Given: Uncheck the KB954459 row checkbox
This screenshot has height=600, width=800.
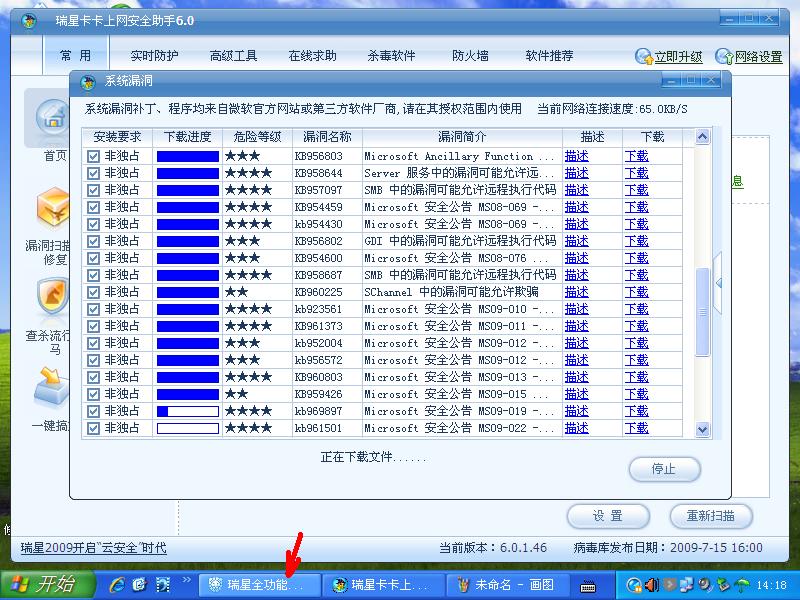Looking at the screenshot, I should [x=93, y=207].
